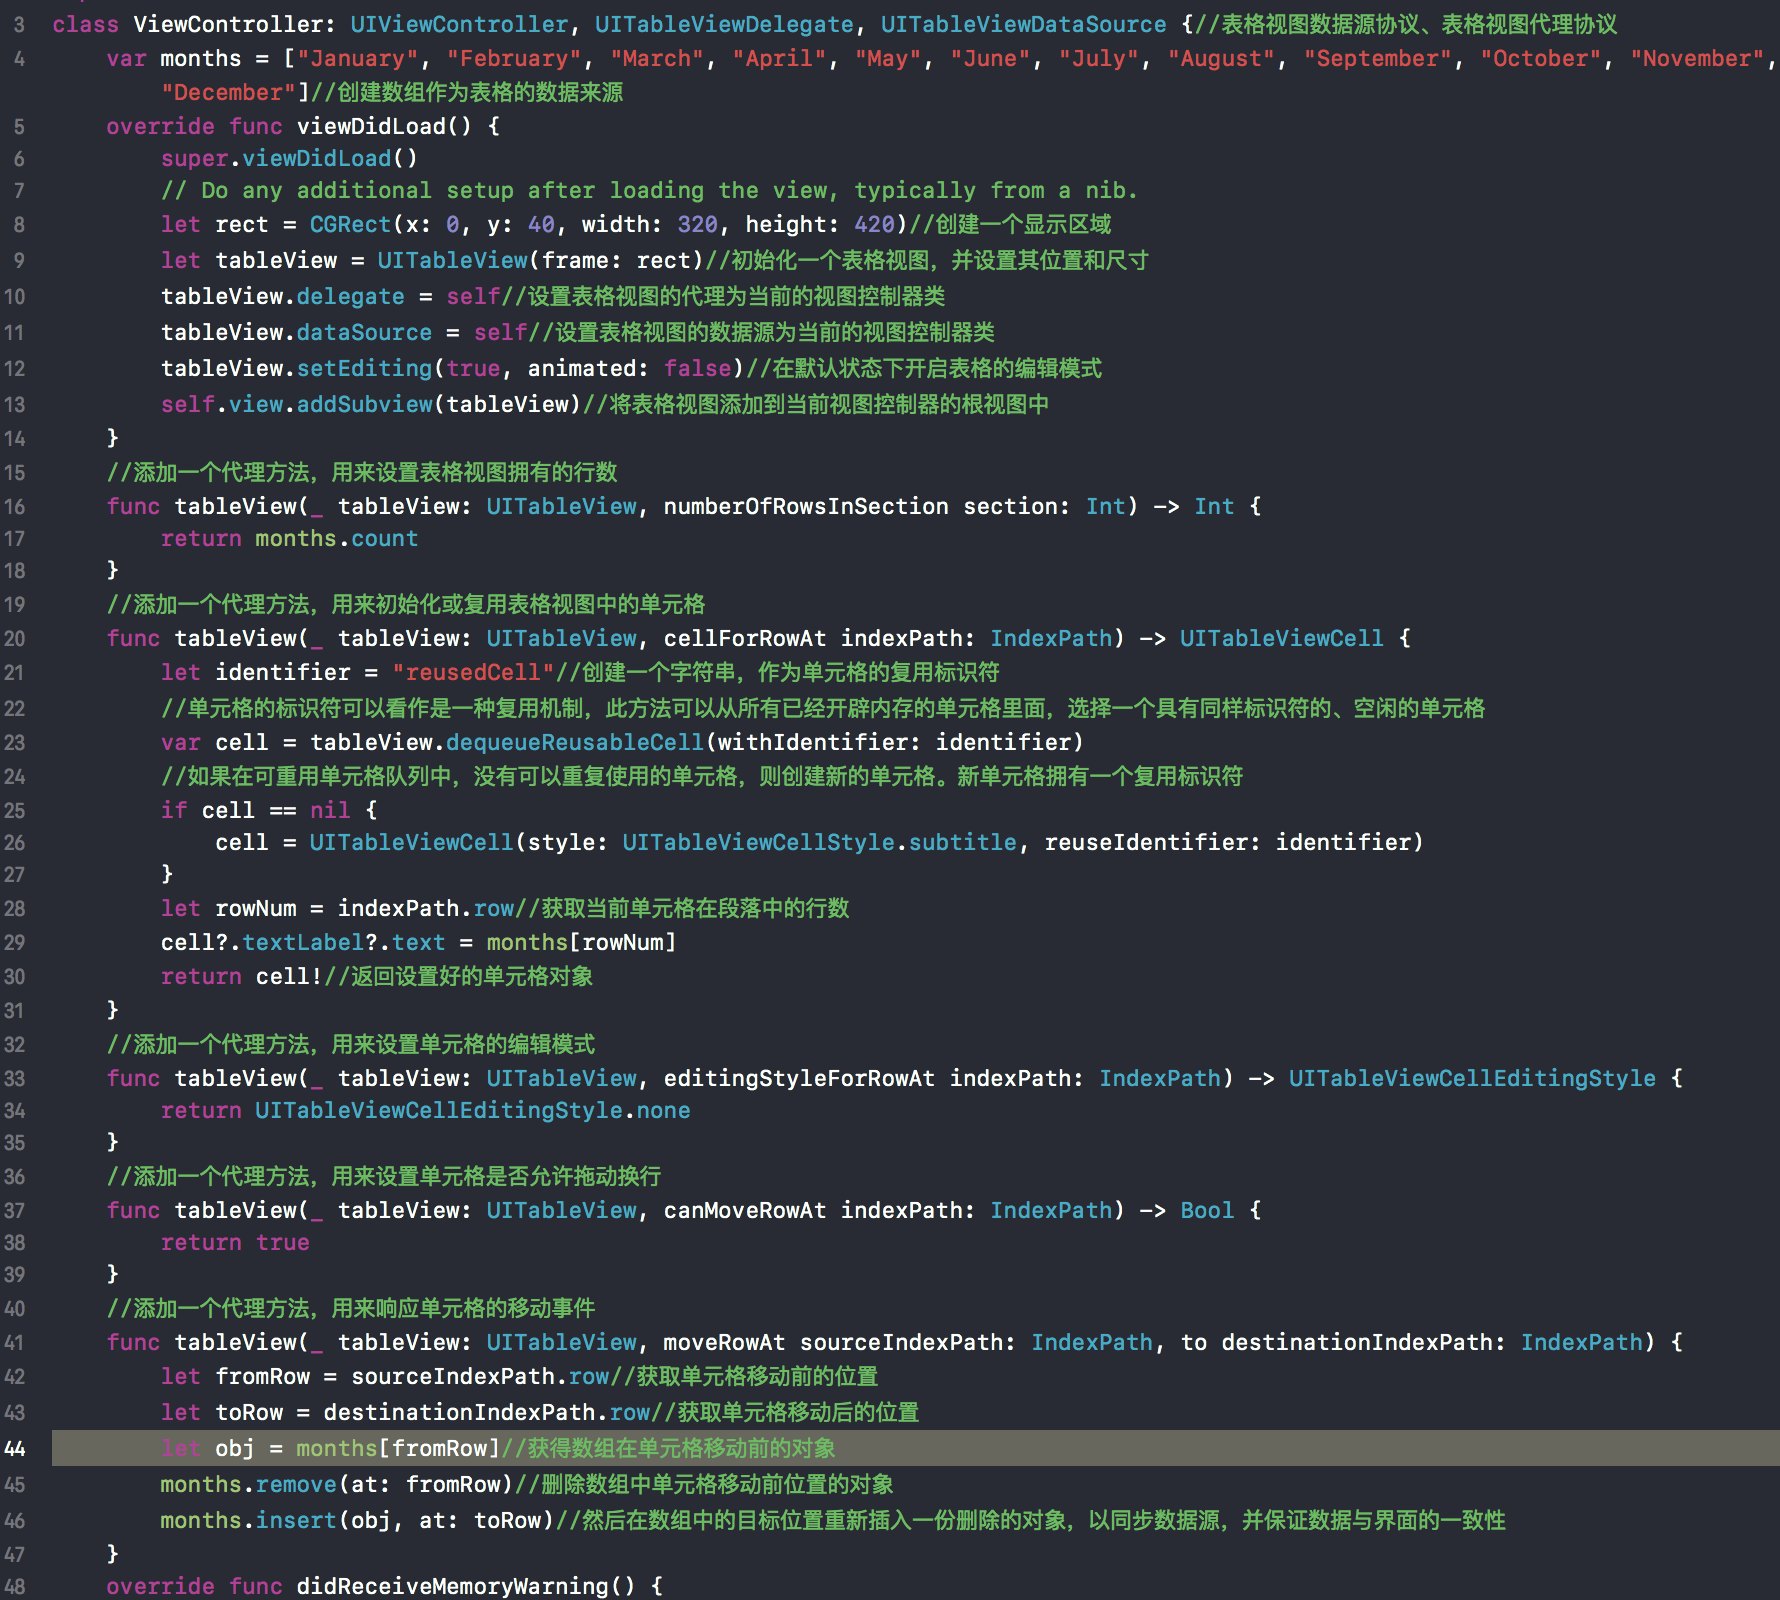
Task: Click moveRowAt parameter label
Action: (723, 1342)
